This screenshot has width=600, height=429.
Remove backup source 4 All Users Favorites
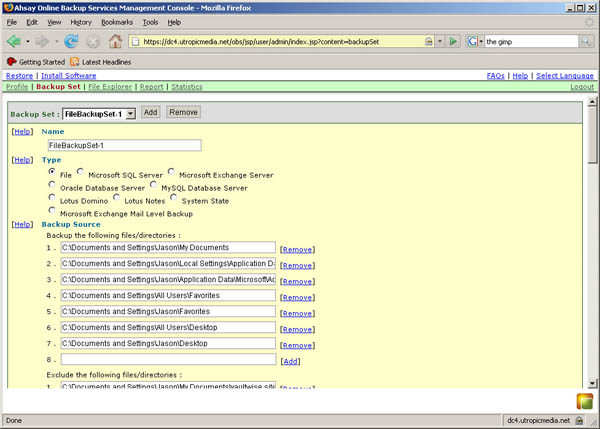[x=297, y=297]
